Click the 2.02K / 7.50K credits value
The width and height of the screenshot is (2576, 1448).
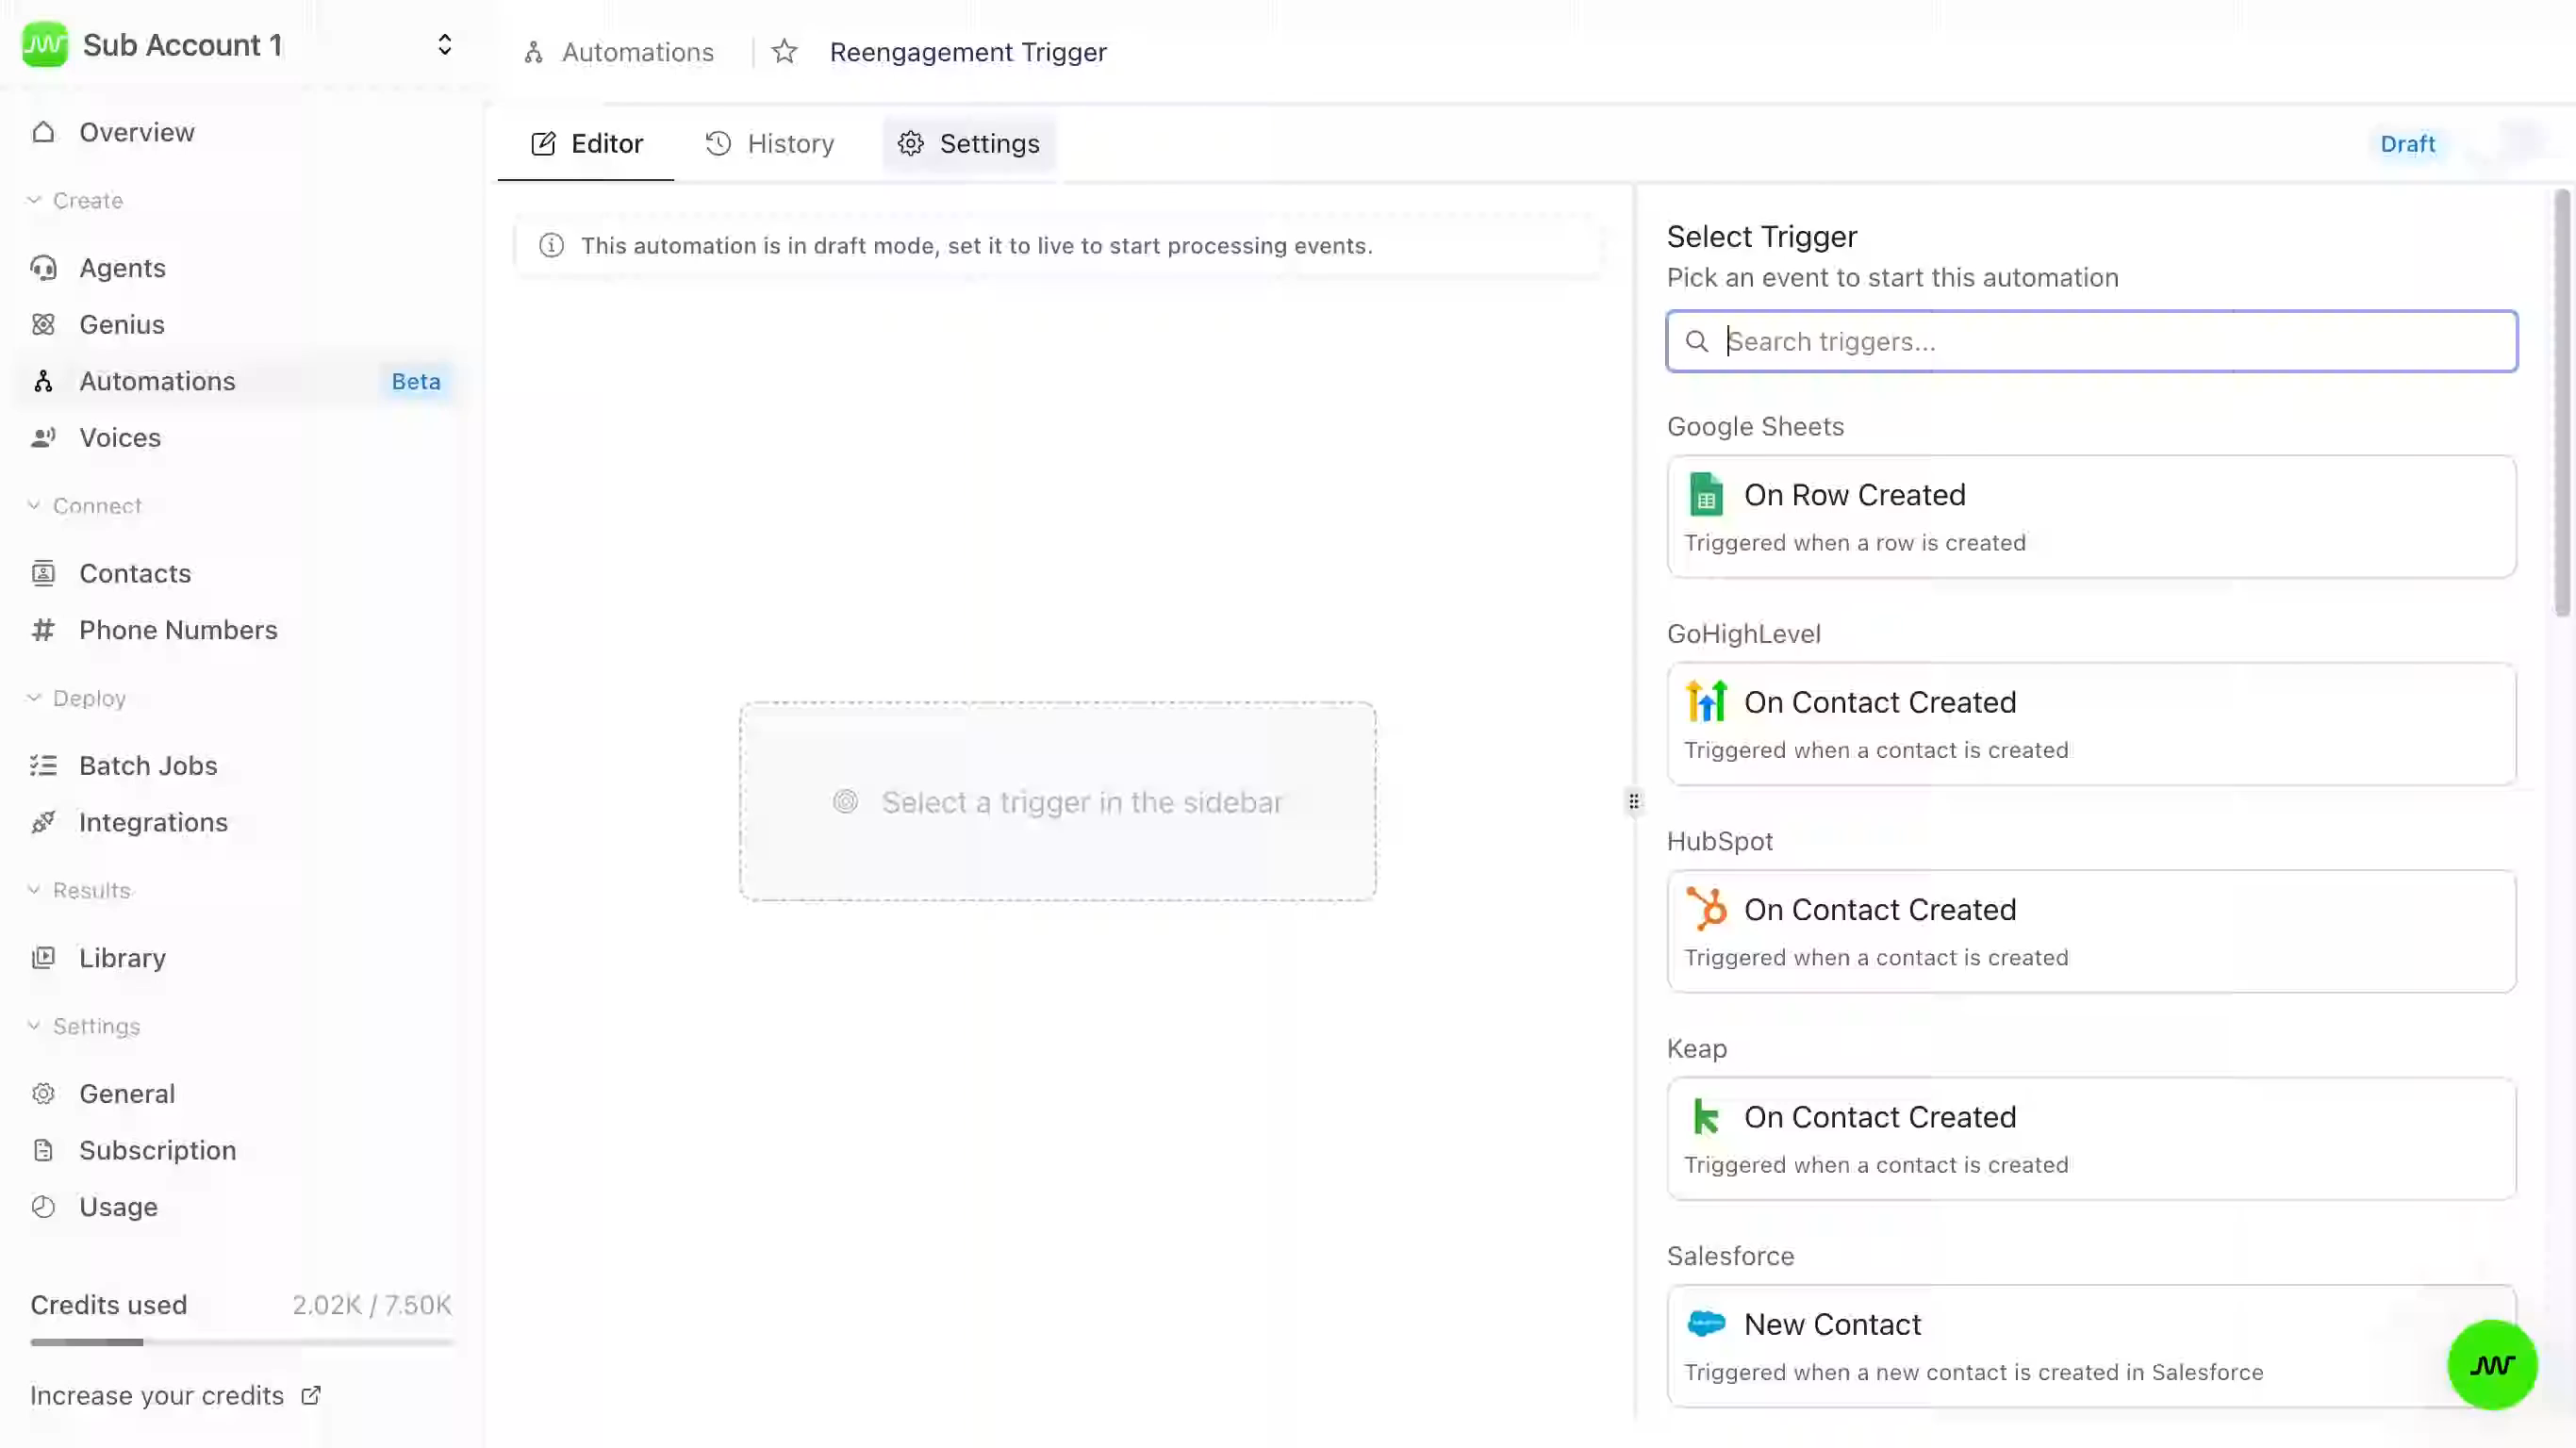click(371, 1304)
